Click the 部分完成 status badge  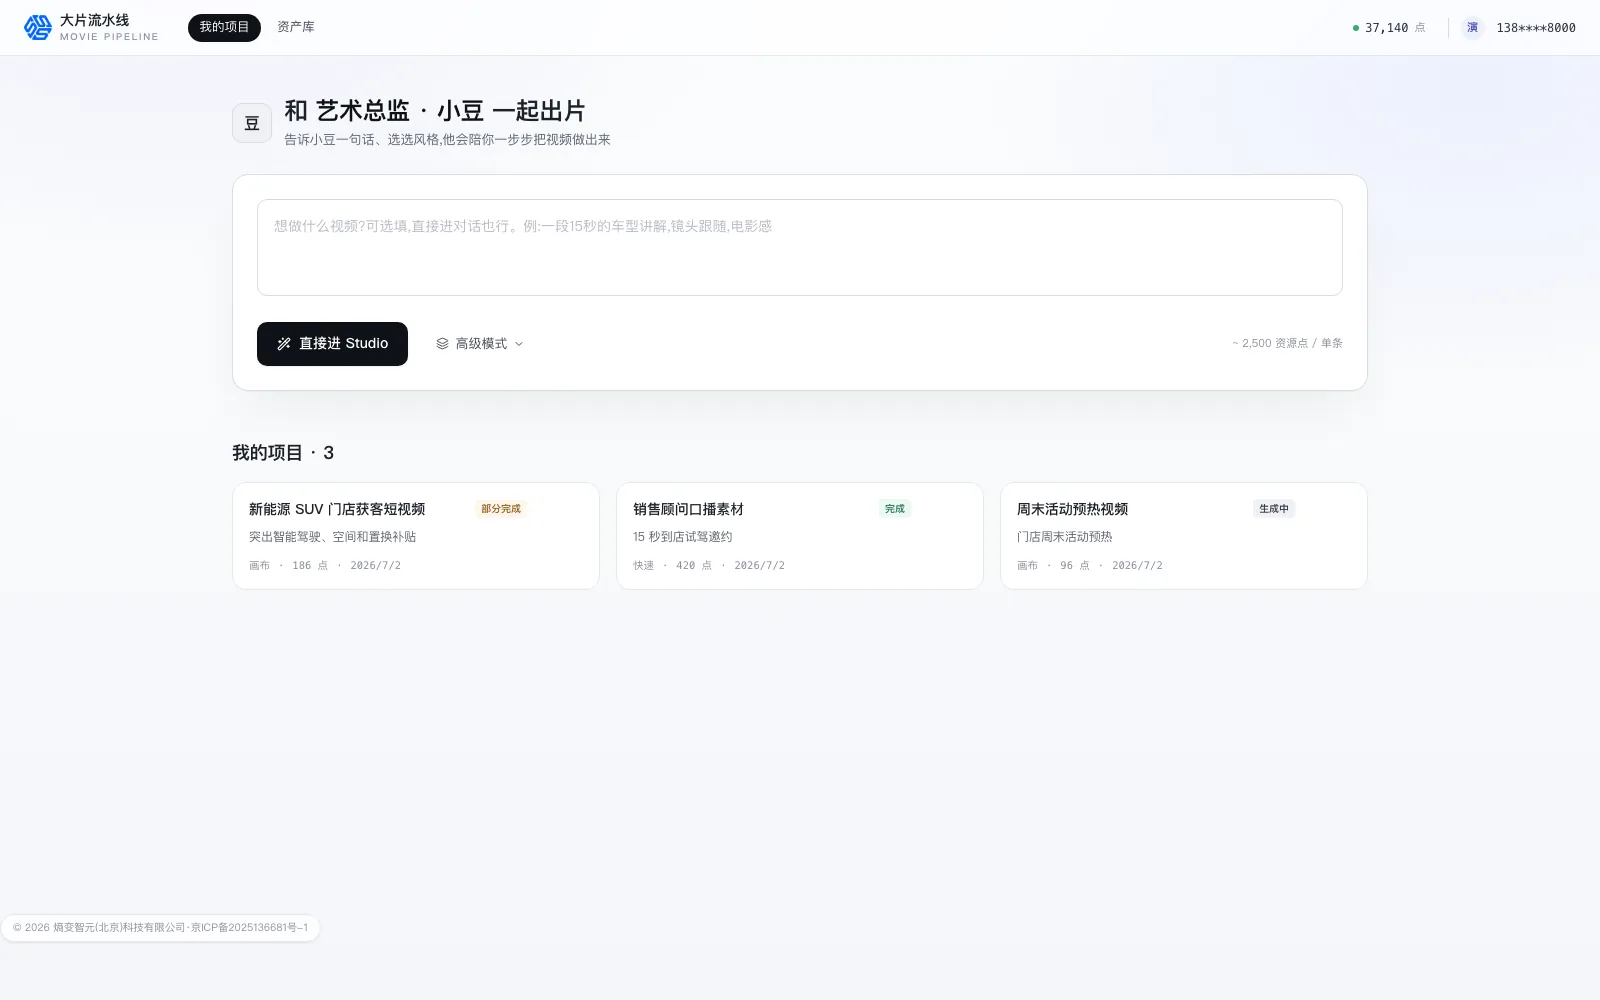point(501,509)
